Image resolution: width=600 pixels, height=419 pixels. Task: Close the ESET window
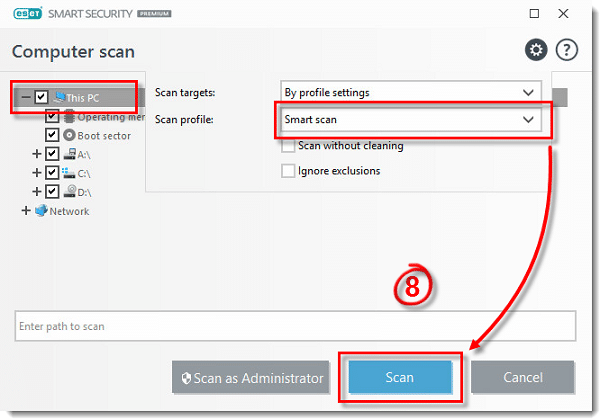563,14
